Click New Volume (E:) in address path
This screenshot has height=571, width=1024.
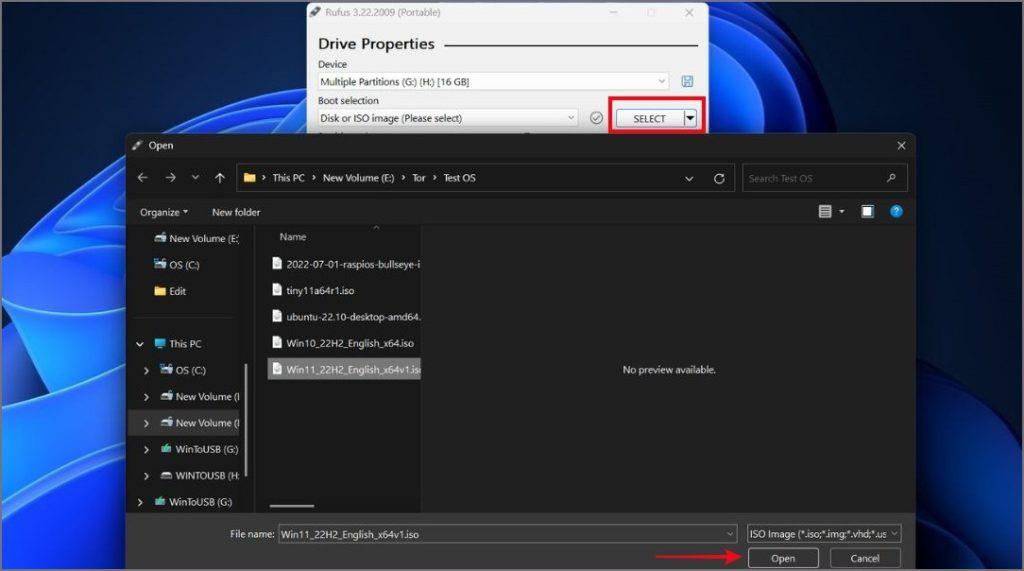click(x=359, y=178)
